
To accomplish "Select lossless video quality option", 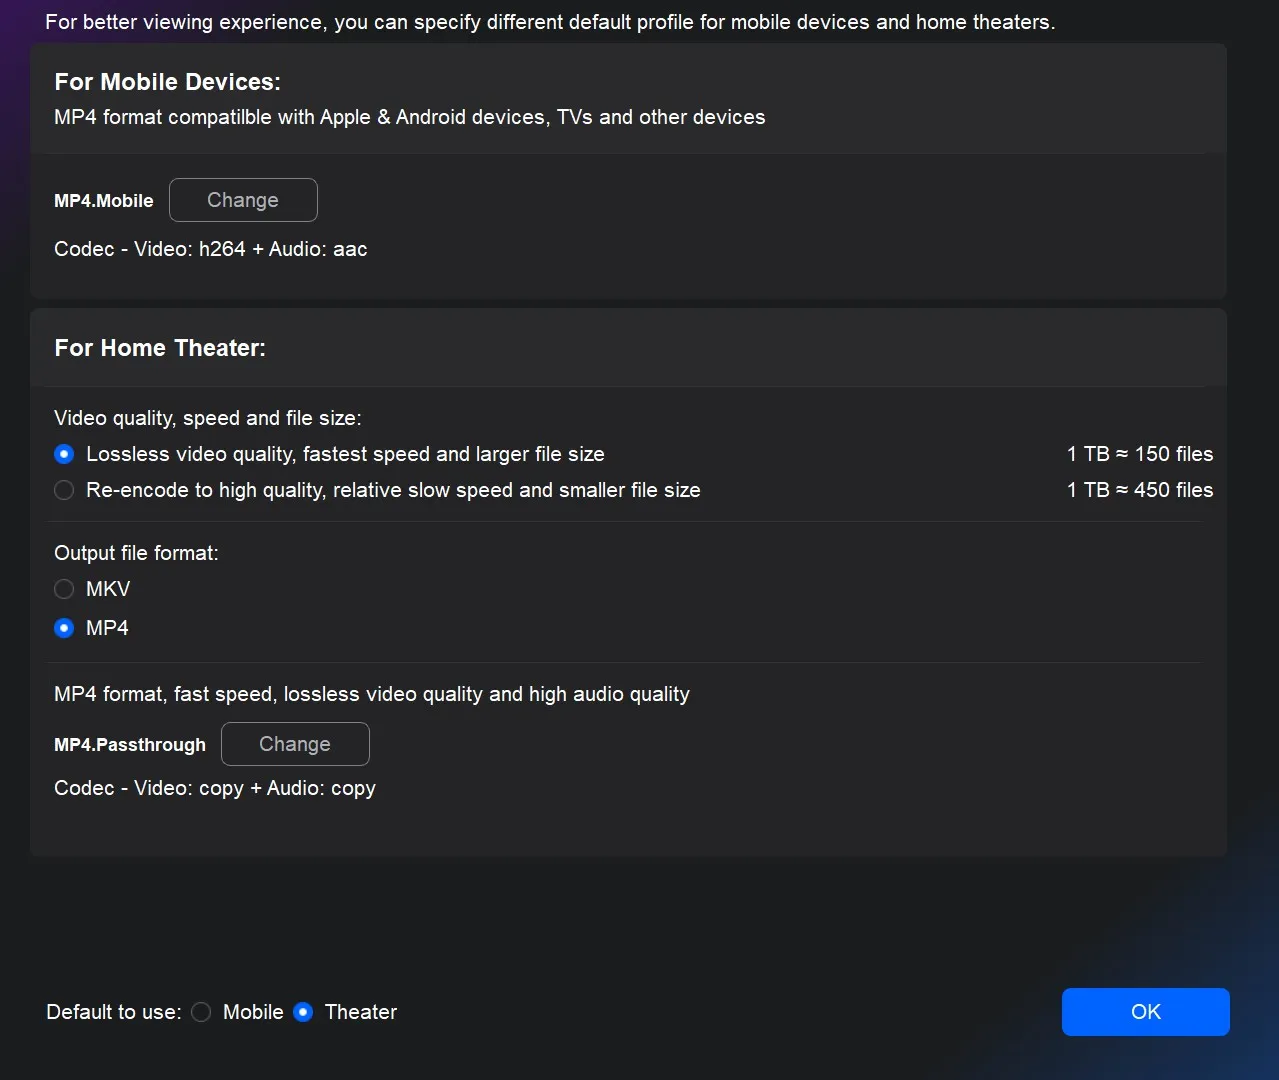I will [x=63, y=453].
